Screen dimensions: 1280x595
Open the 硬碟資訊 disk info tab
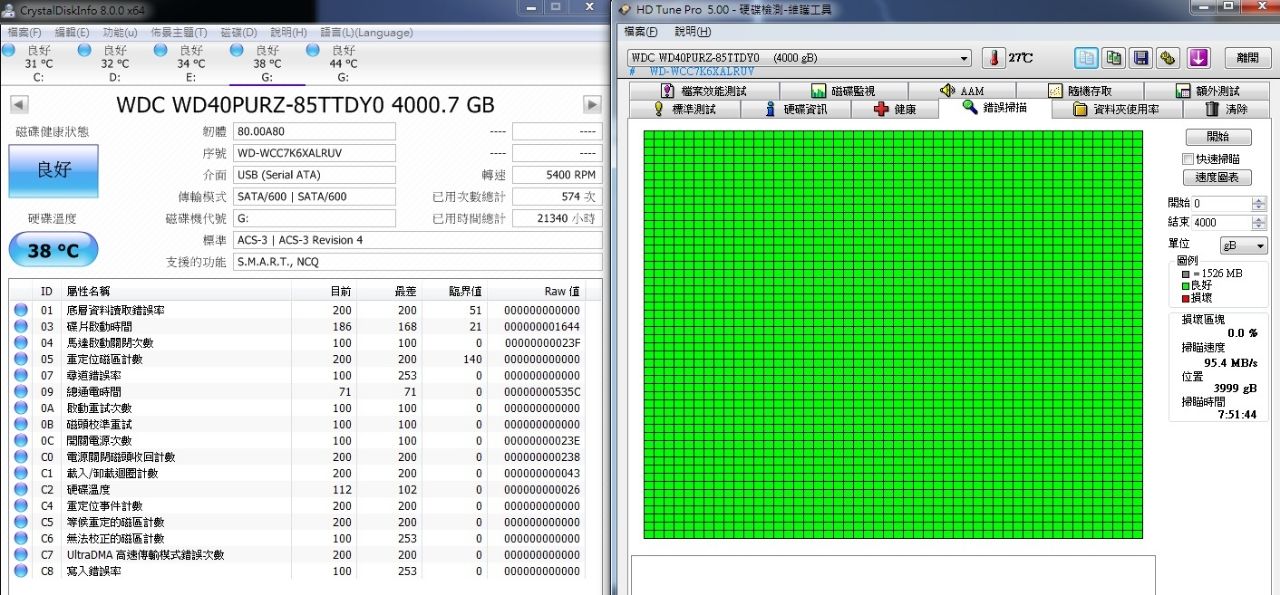pyautogui.click(x=796, y=109)
